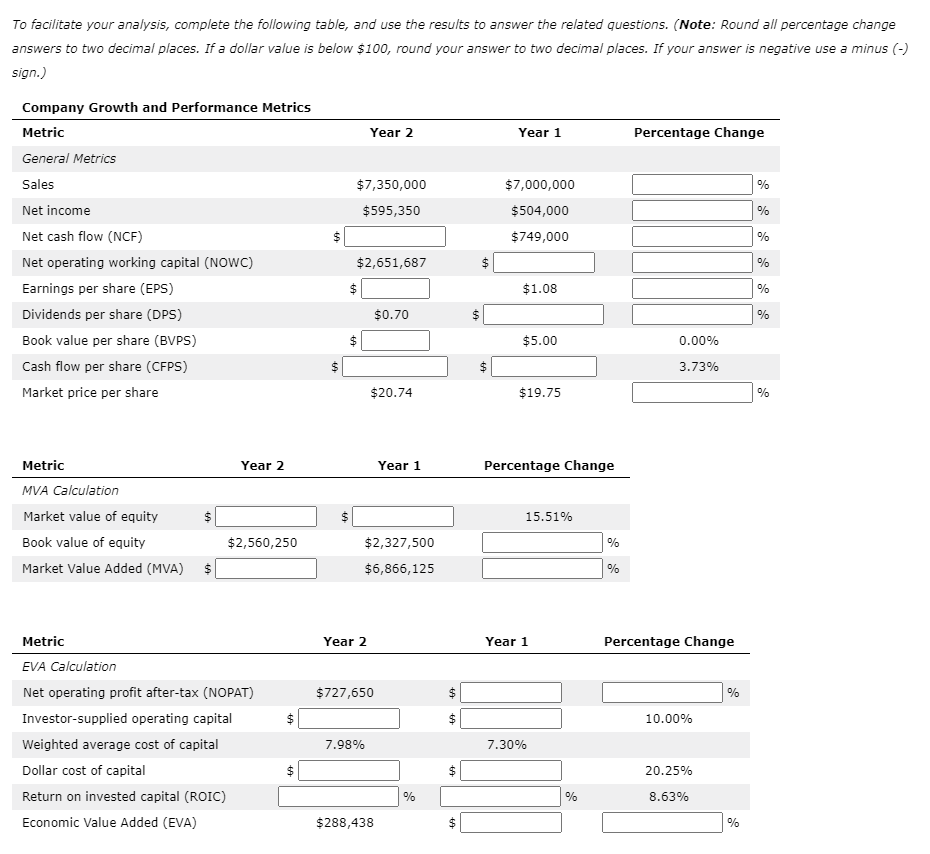930x854 pixels.
Task: Click the EPS percentage change input box
Action: click(x=691, y=288)
